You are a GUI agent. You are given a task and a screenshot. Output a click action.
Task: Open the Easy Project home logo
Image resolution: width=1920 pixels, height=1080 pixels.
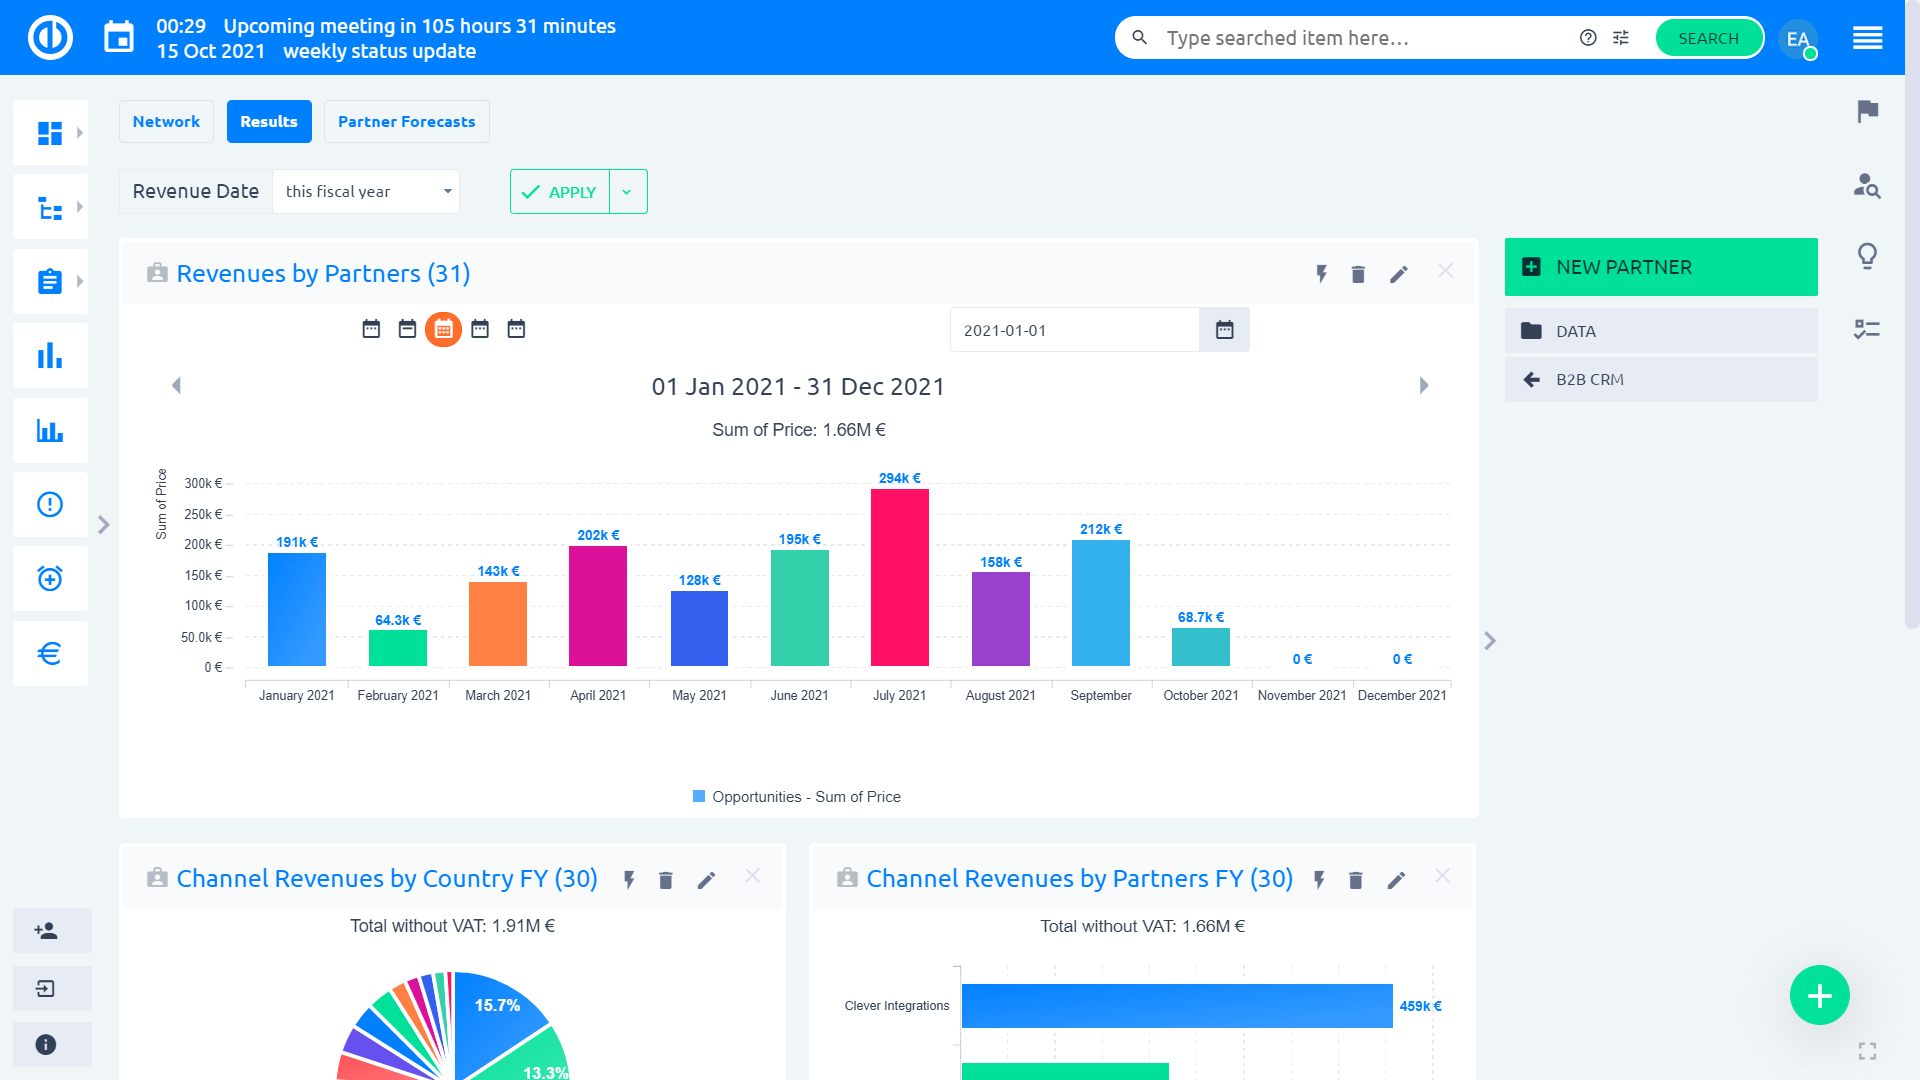pos(50,38)
